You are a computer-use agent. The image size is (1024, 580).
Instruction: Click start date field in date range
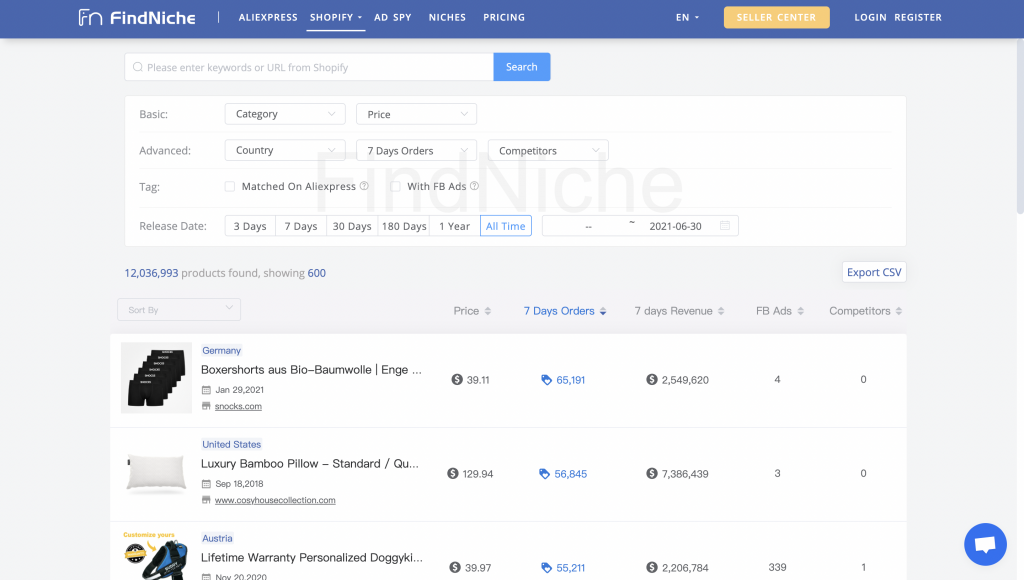click(x=588, y=226)
